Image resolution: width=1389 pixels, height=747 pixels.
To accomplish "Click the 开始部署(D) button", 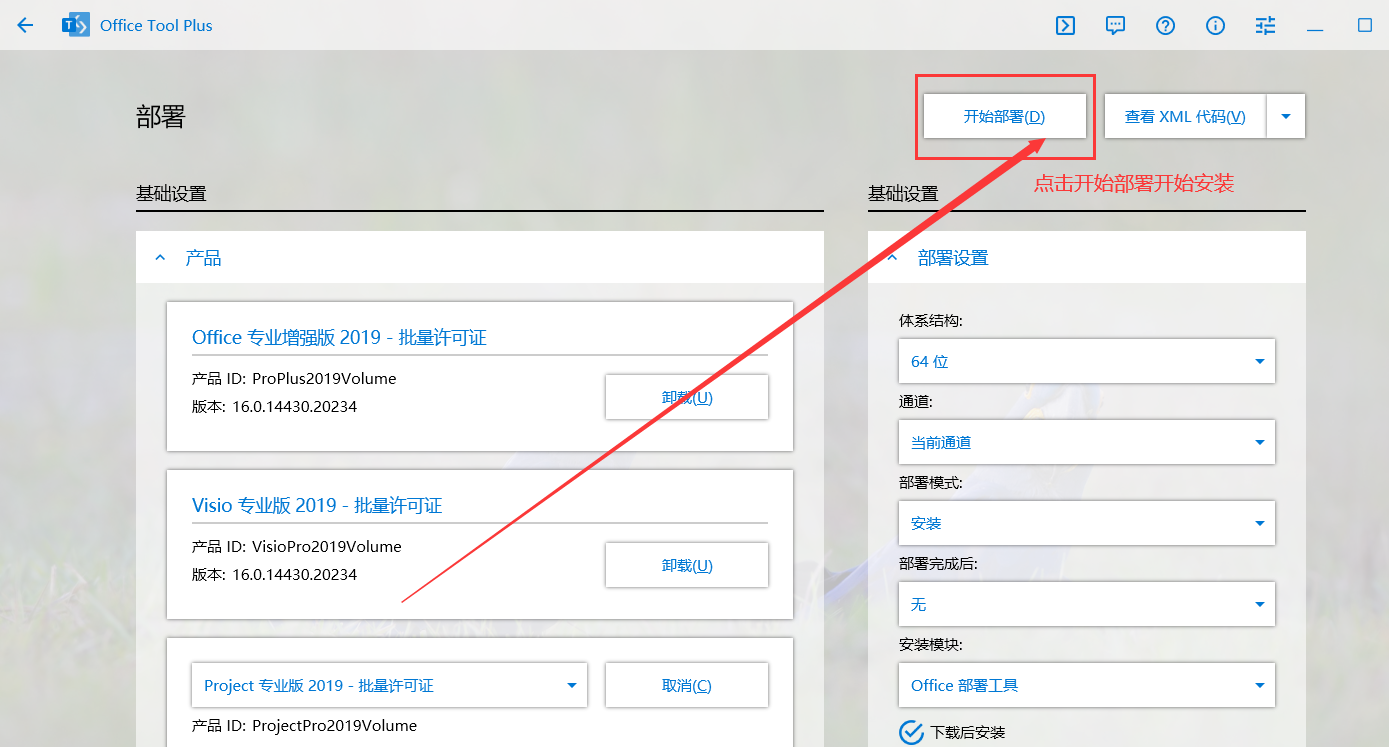I will [1004, 116].
